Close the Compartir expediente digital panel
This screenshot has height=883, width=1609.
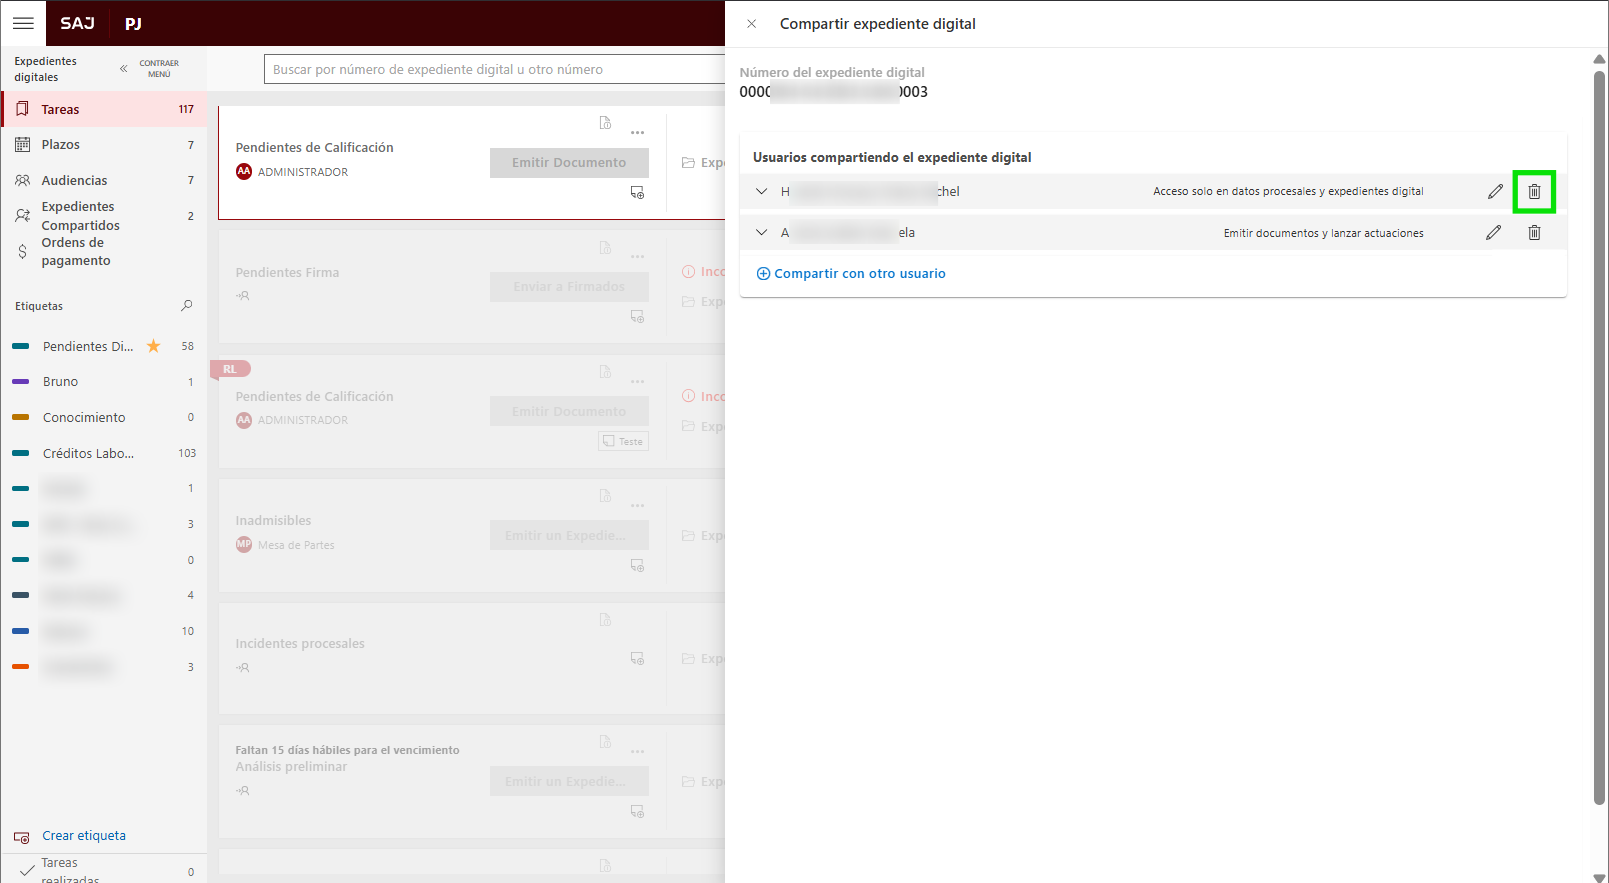pos(751,24)
